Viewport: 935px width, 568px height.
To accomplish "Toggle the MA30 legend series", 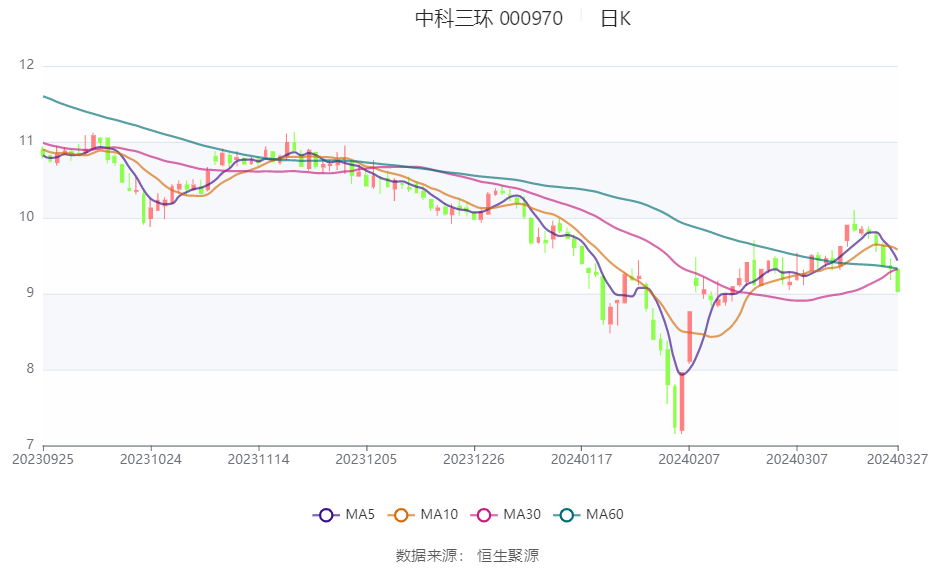I will [x=506, y=514].
